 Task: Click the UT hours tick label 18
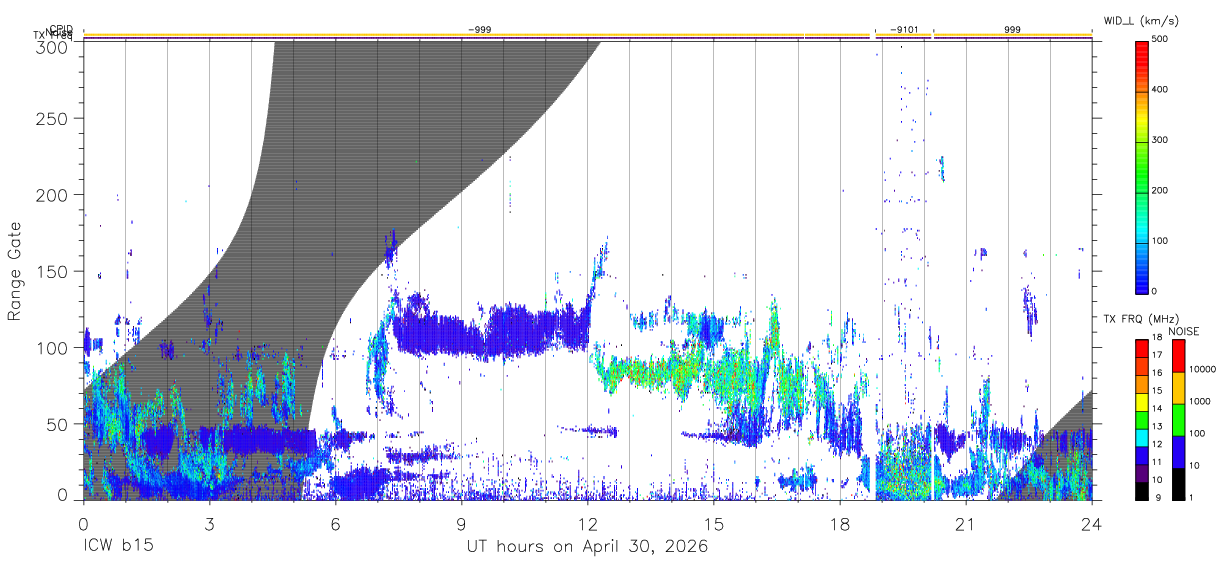click(x=840, y=524)
